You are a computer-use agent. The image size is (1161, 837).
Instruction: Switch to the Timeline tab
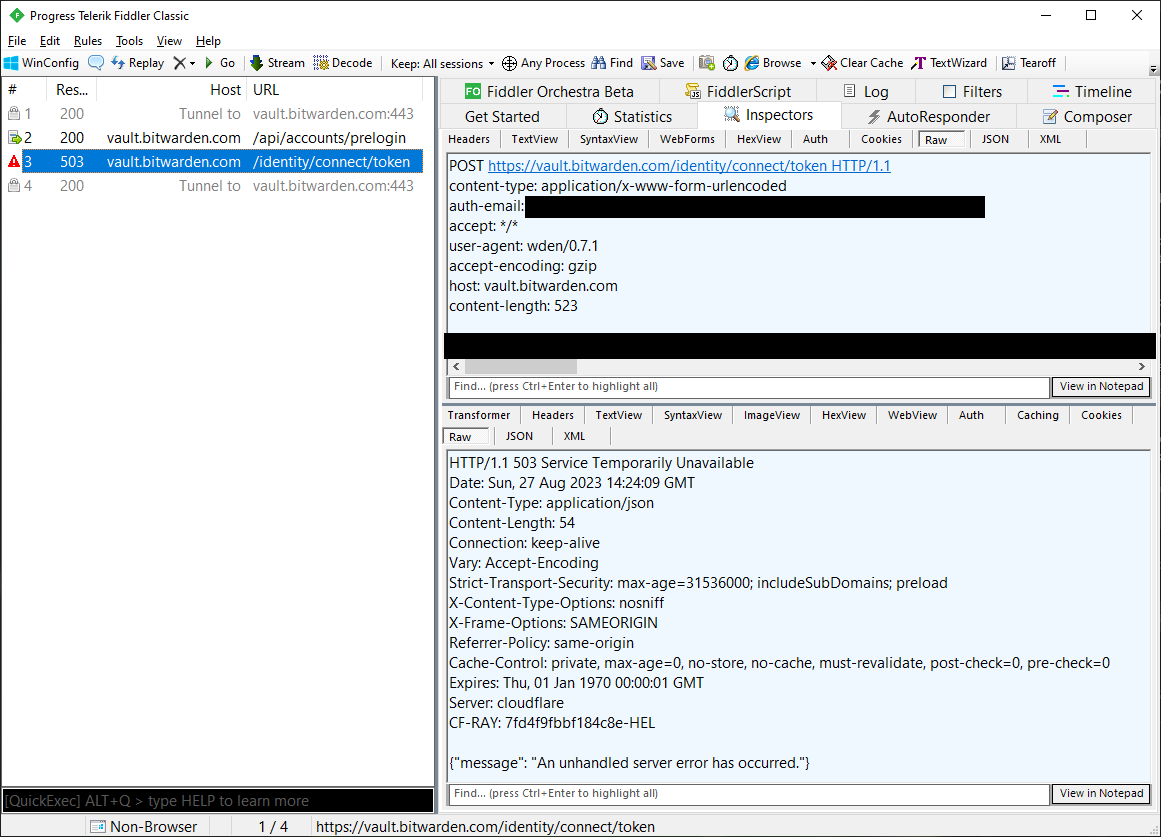click(1092, 92)
